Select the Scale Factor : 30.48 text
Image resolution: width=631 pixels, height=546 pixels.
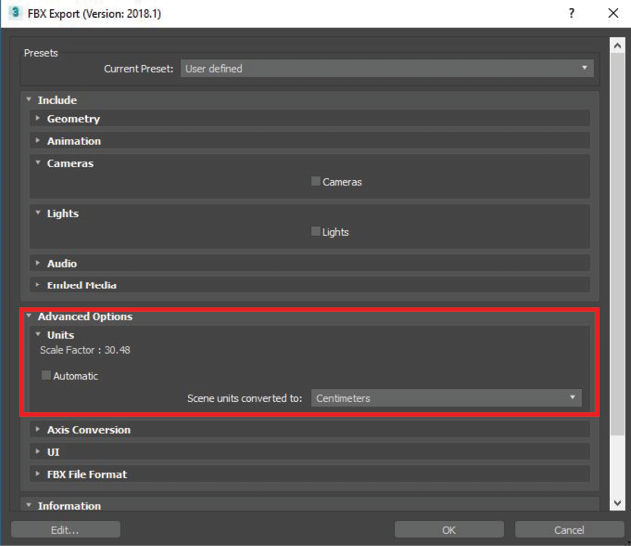point(85,350)
